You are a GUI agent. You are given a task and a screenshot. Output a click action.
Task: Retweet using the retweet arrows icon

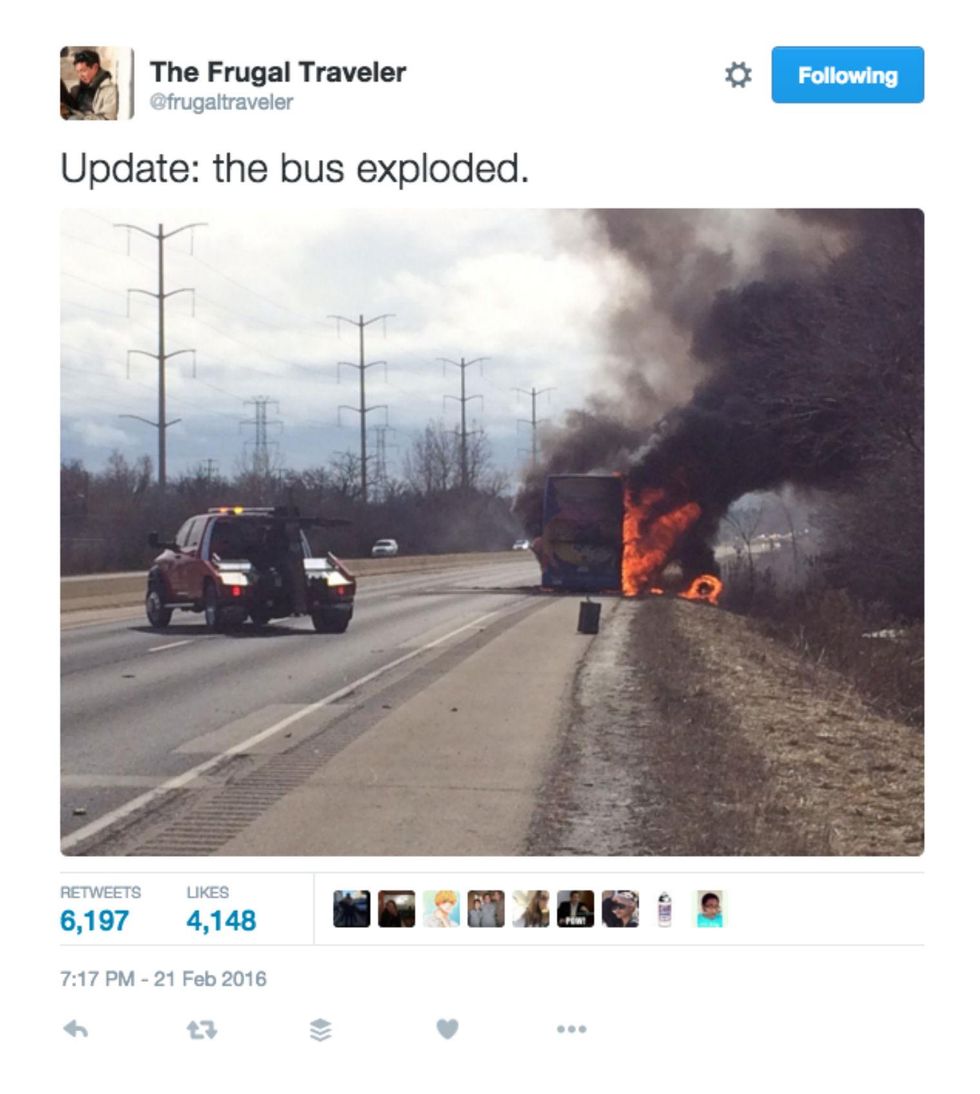coord(202,1030)
